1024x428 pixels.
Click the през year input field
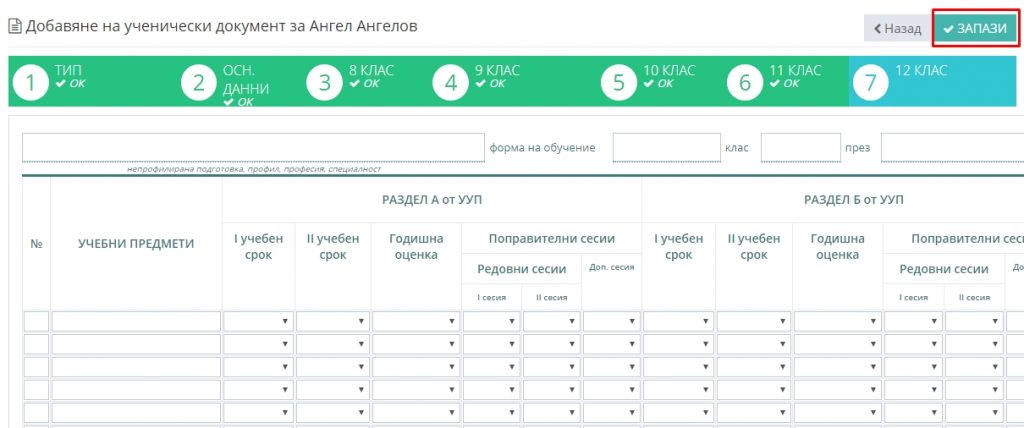click(952, 148)
